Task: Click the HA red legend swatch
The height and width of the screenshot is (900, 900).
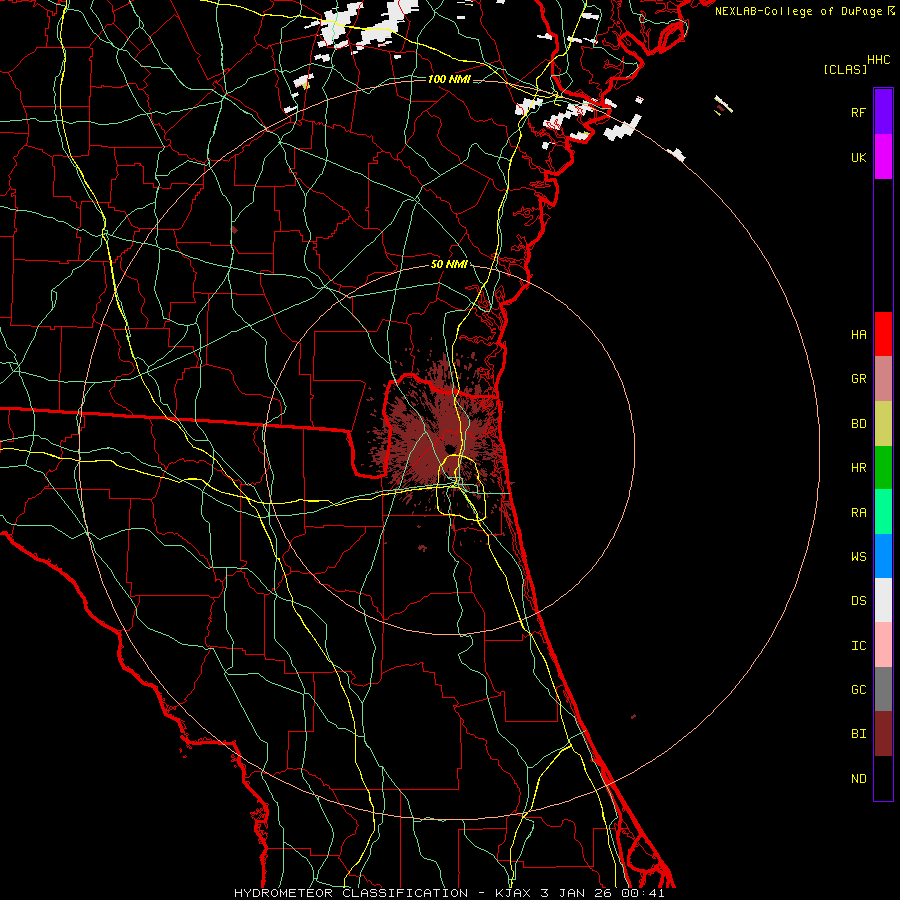Action: click(883, 334)
